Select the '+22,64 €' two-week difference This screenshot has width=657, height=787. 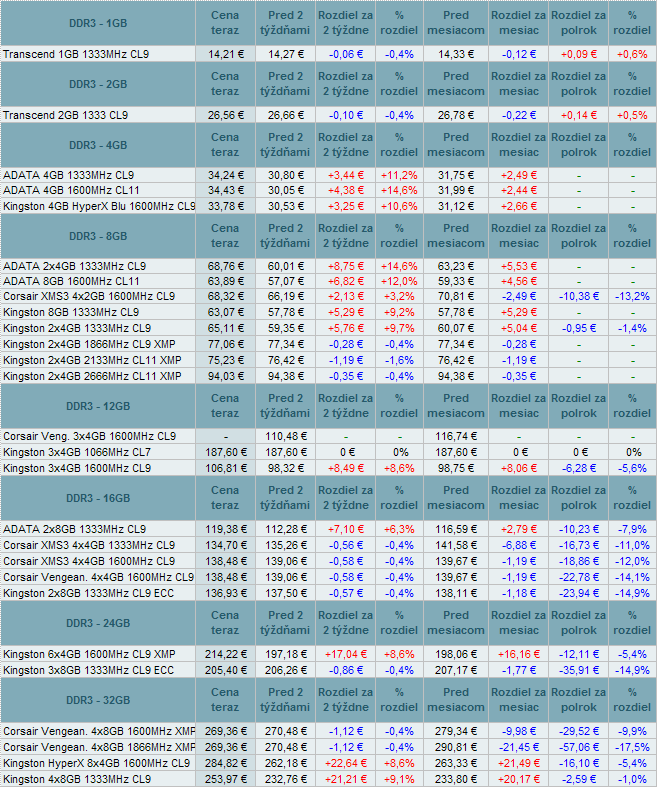[345, 763]
